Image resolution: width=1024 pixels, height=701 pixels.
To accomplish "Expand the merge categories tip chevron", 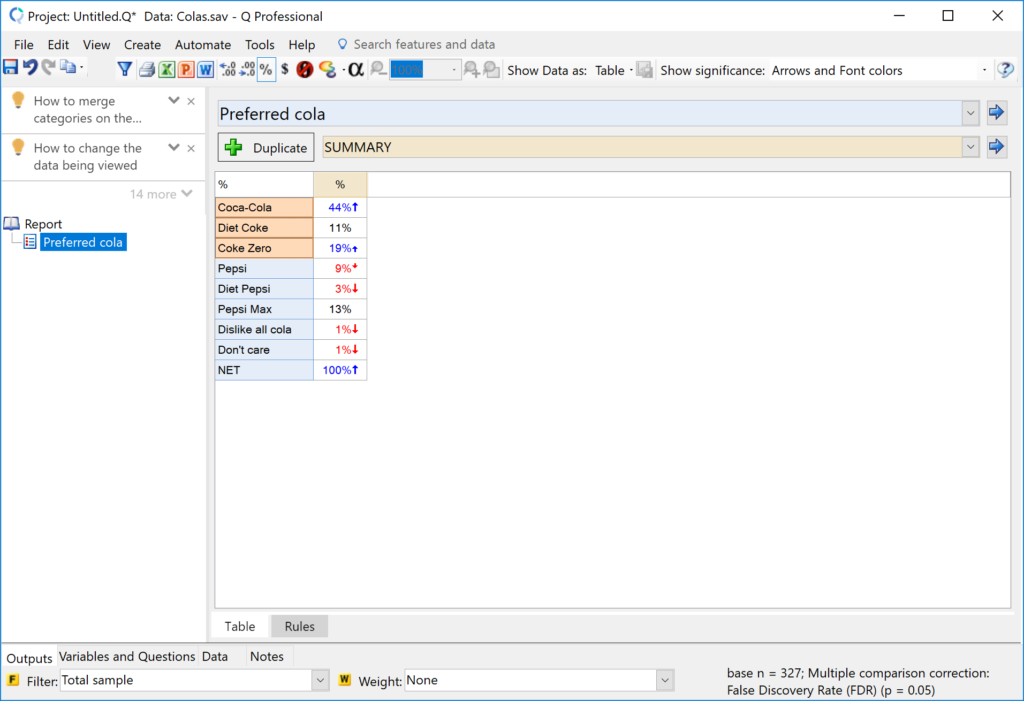I will [x=174, y=101].
